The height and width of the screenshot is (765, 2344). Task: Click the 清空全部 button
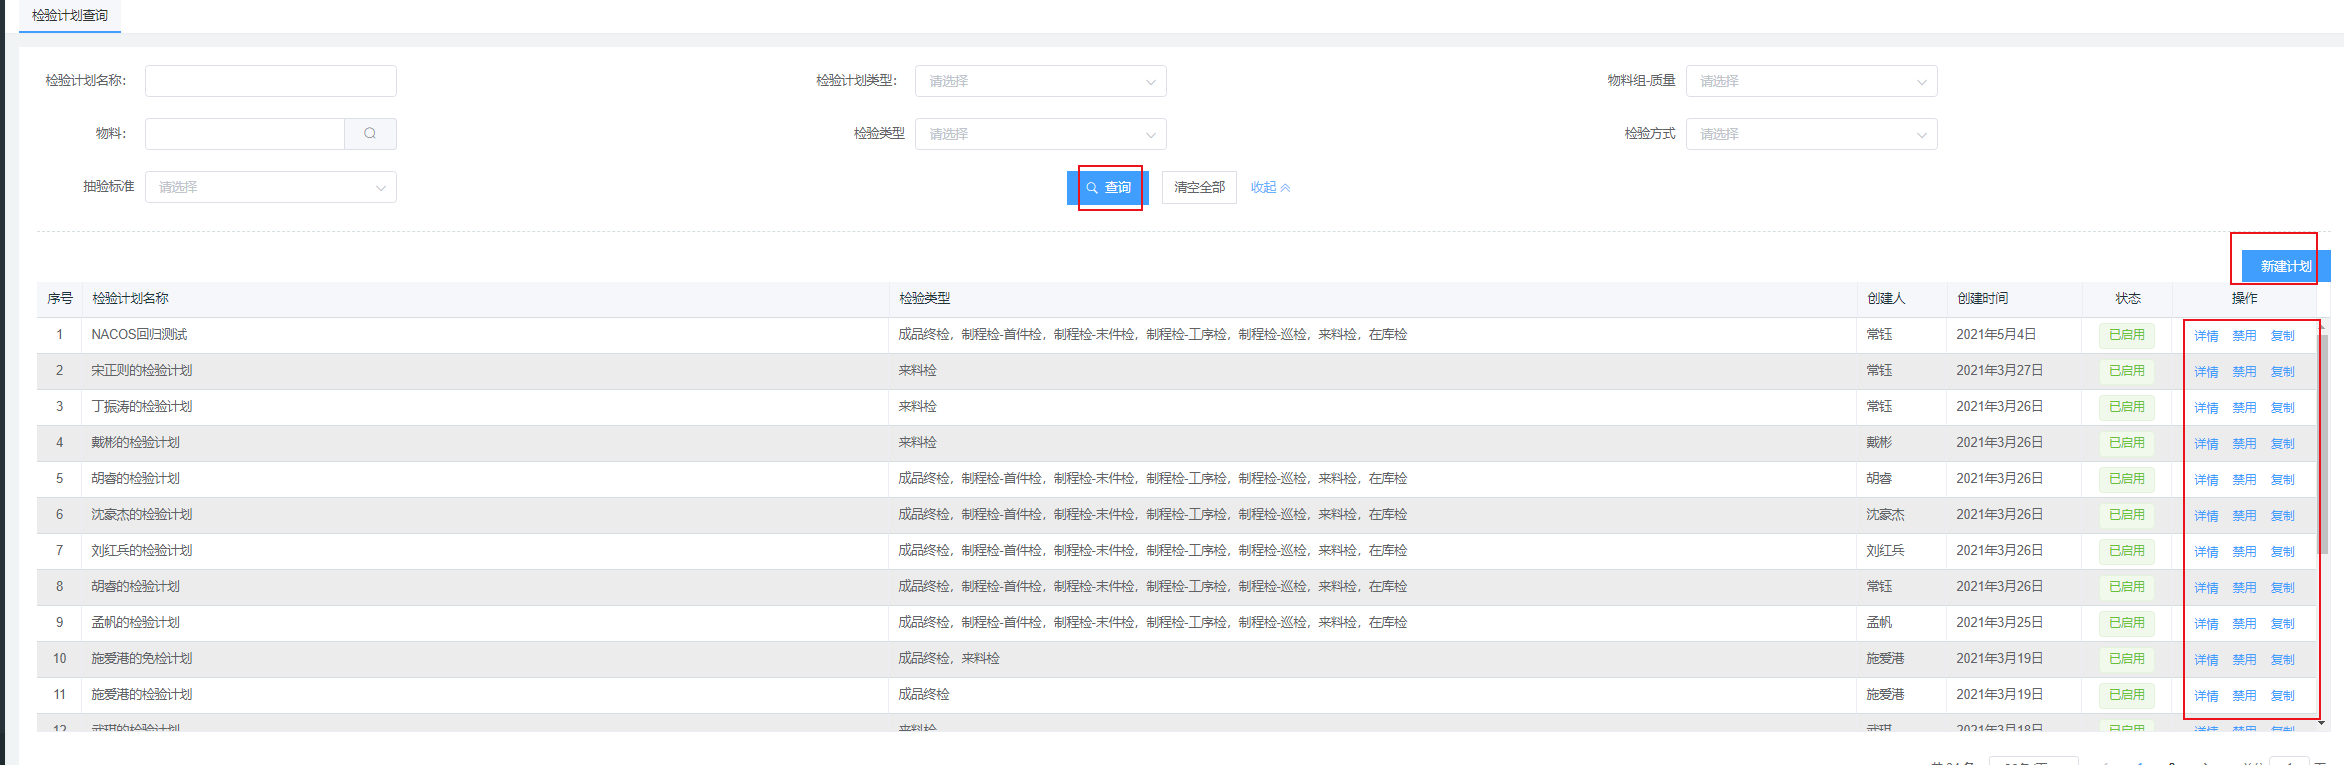coord(1199,188)
